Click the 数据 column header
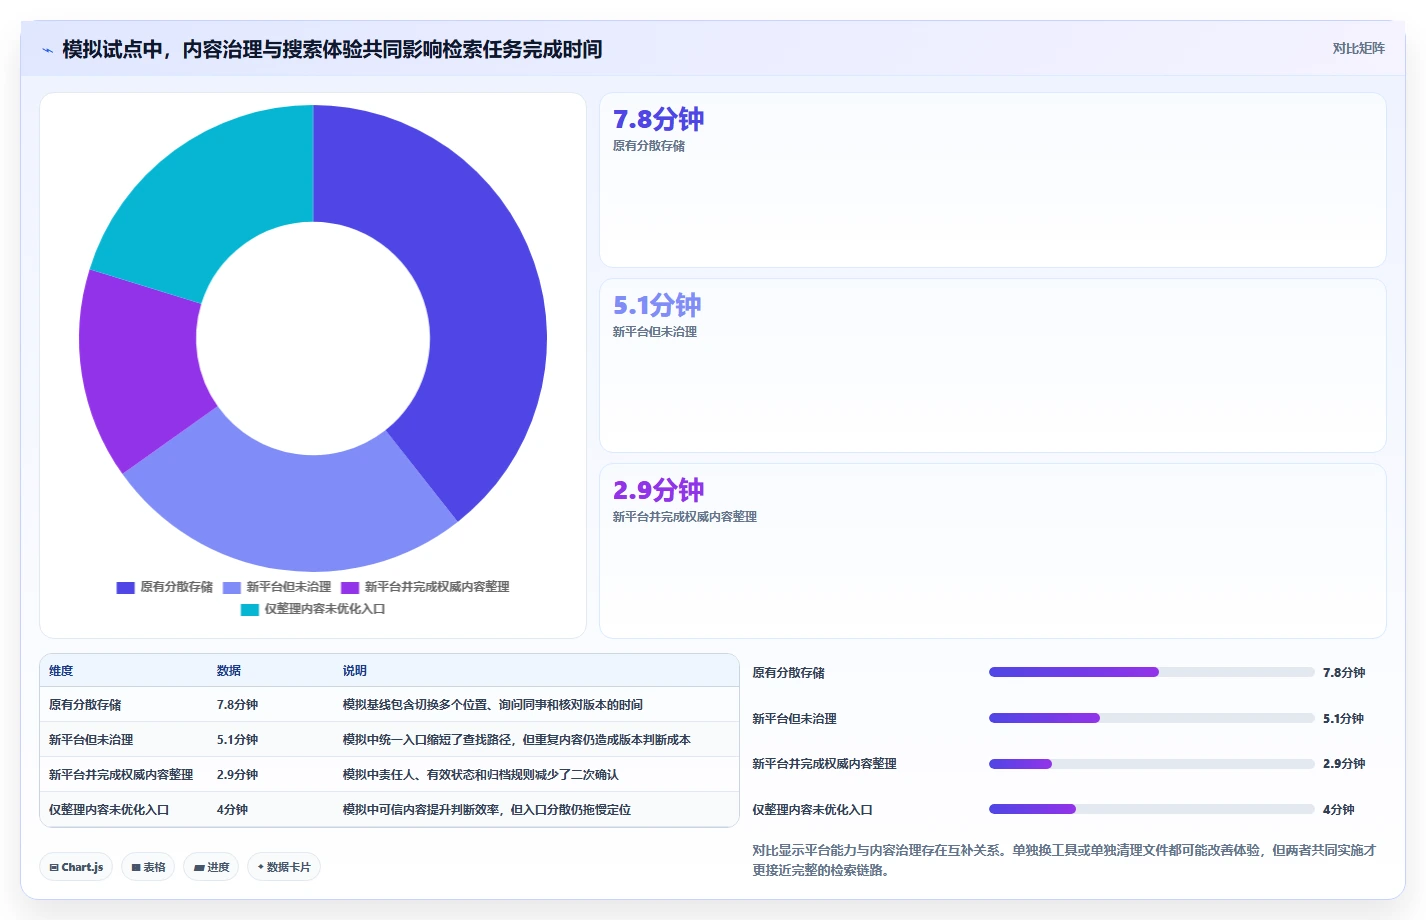The height and width of the screenshot is (920, 1426). click(229, 671)
